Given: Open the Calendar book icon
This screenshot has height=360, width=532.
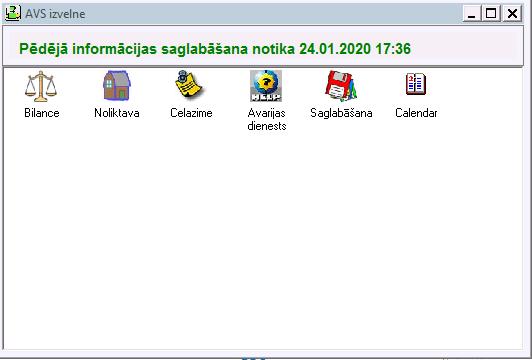Looking at the screenshot, I should (416, 84).
